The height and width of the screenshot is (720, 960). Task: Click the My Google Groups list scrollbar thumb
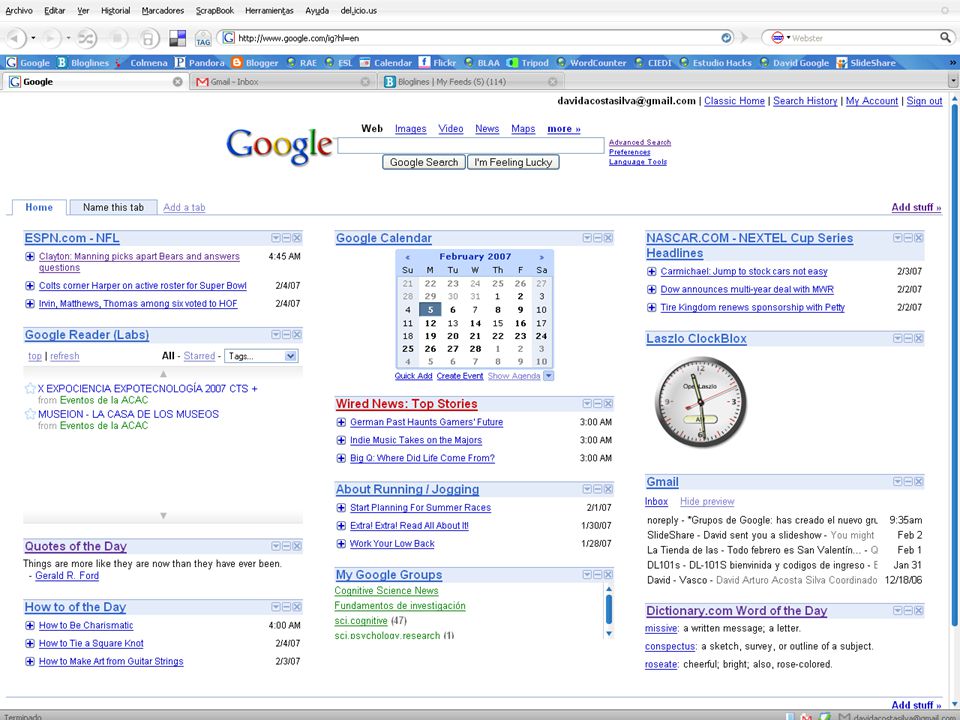609,609
